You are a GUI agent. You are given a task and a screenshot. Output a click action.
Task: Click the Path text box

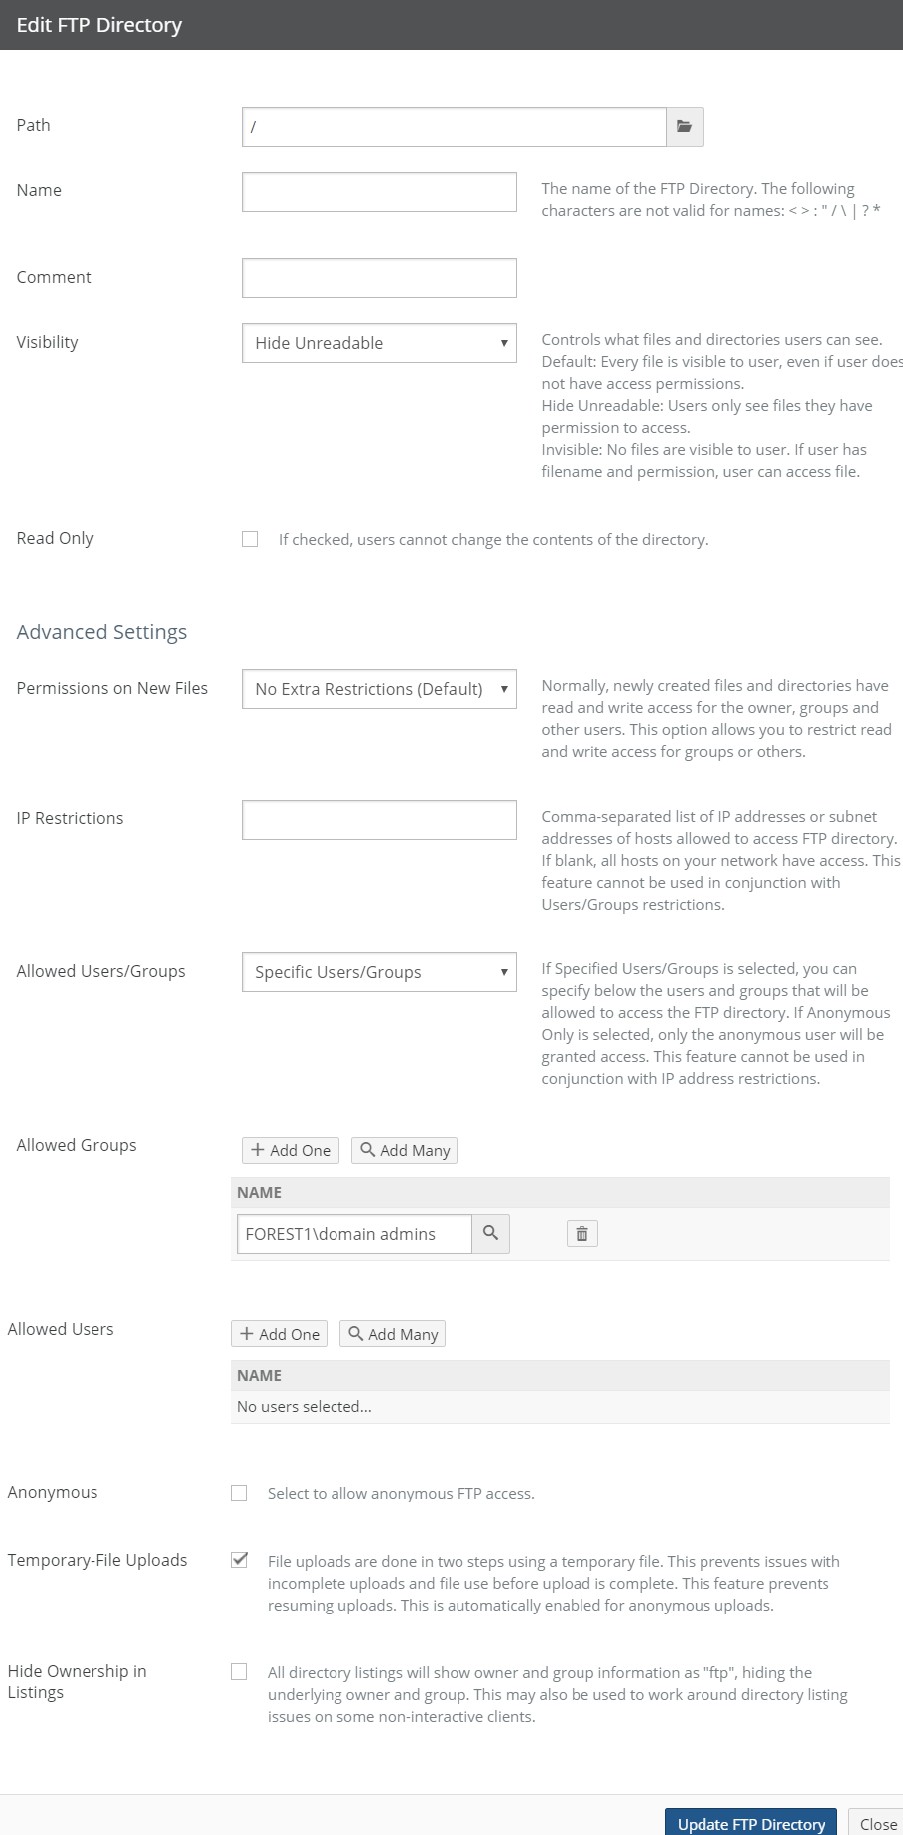click(454, 127)
